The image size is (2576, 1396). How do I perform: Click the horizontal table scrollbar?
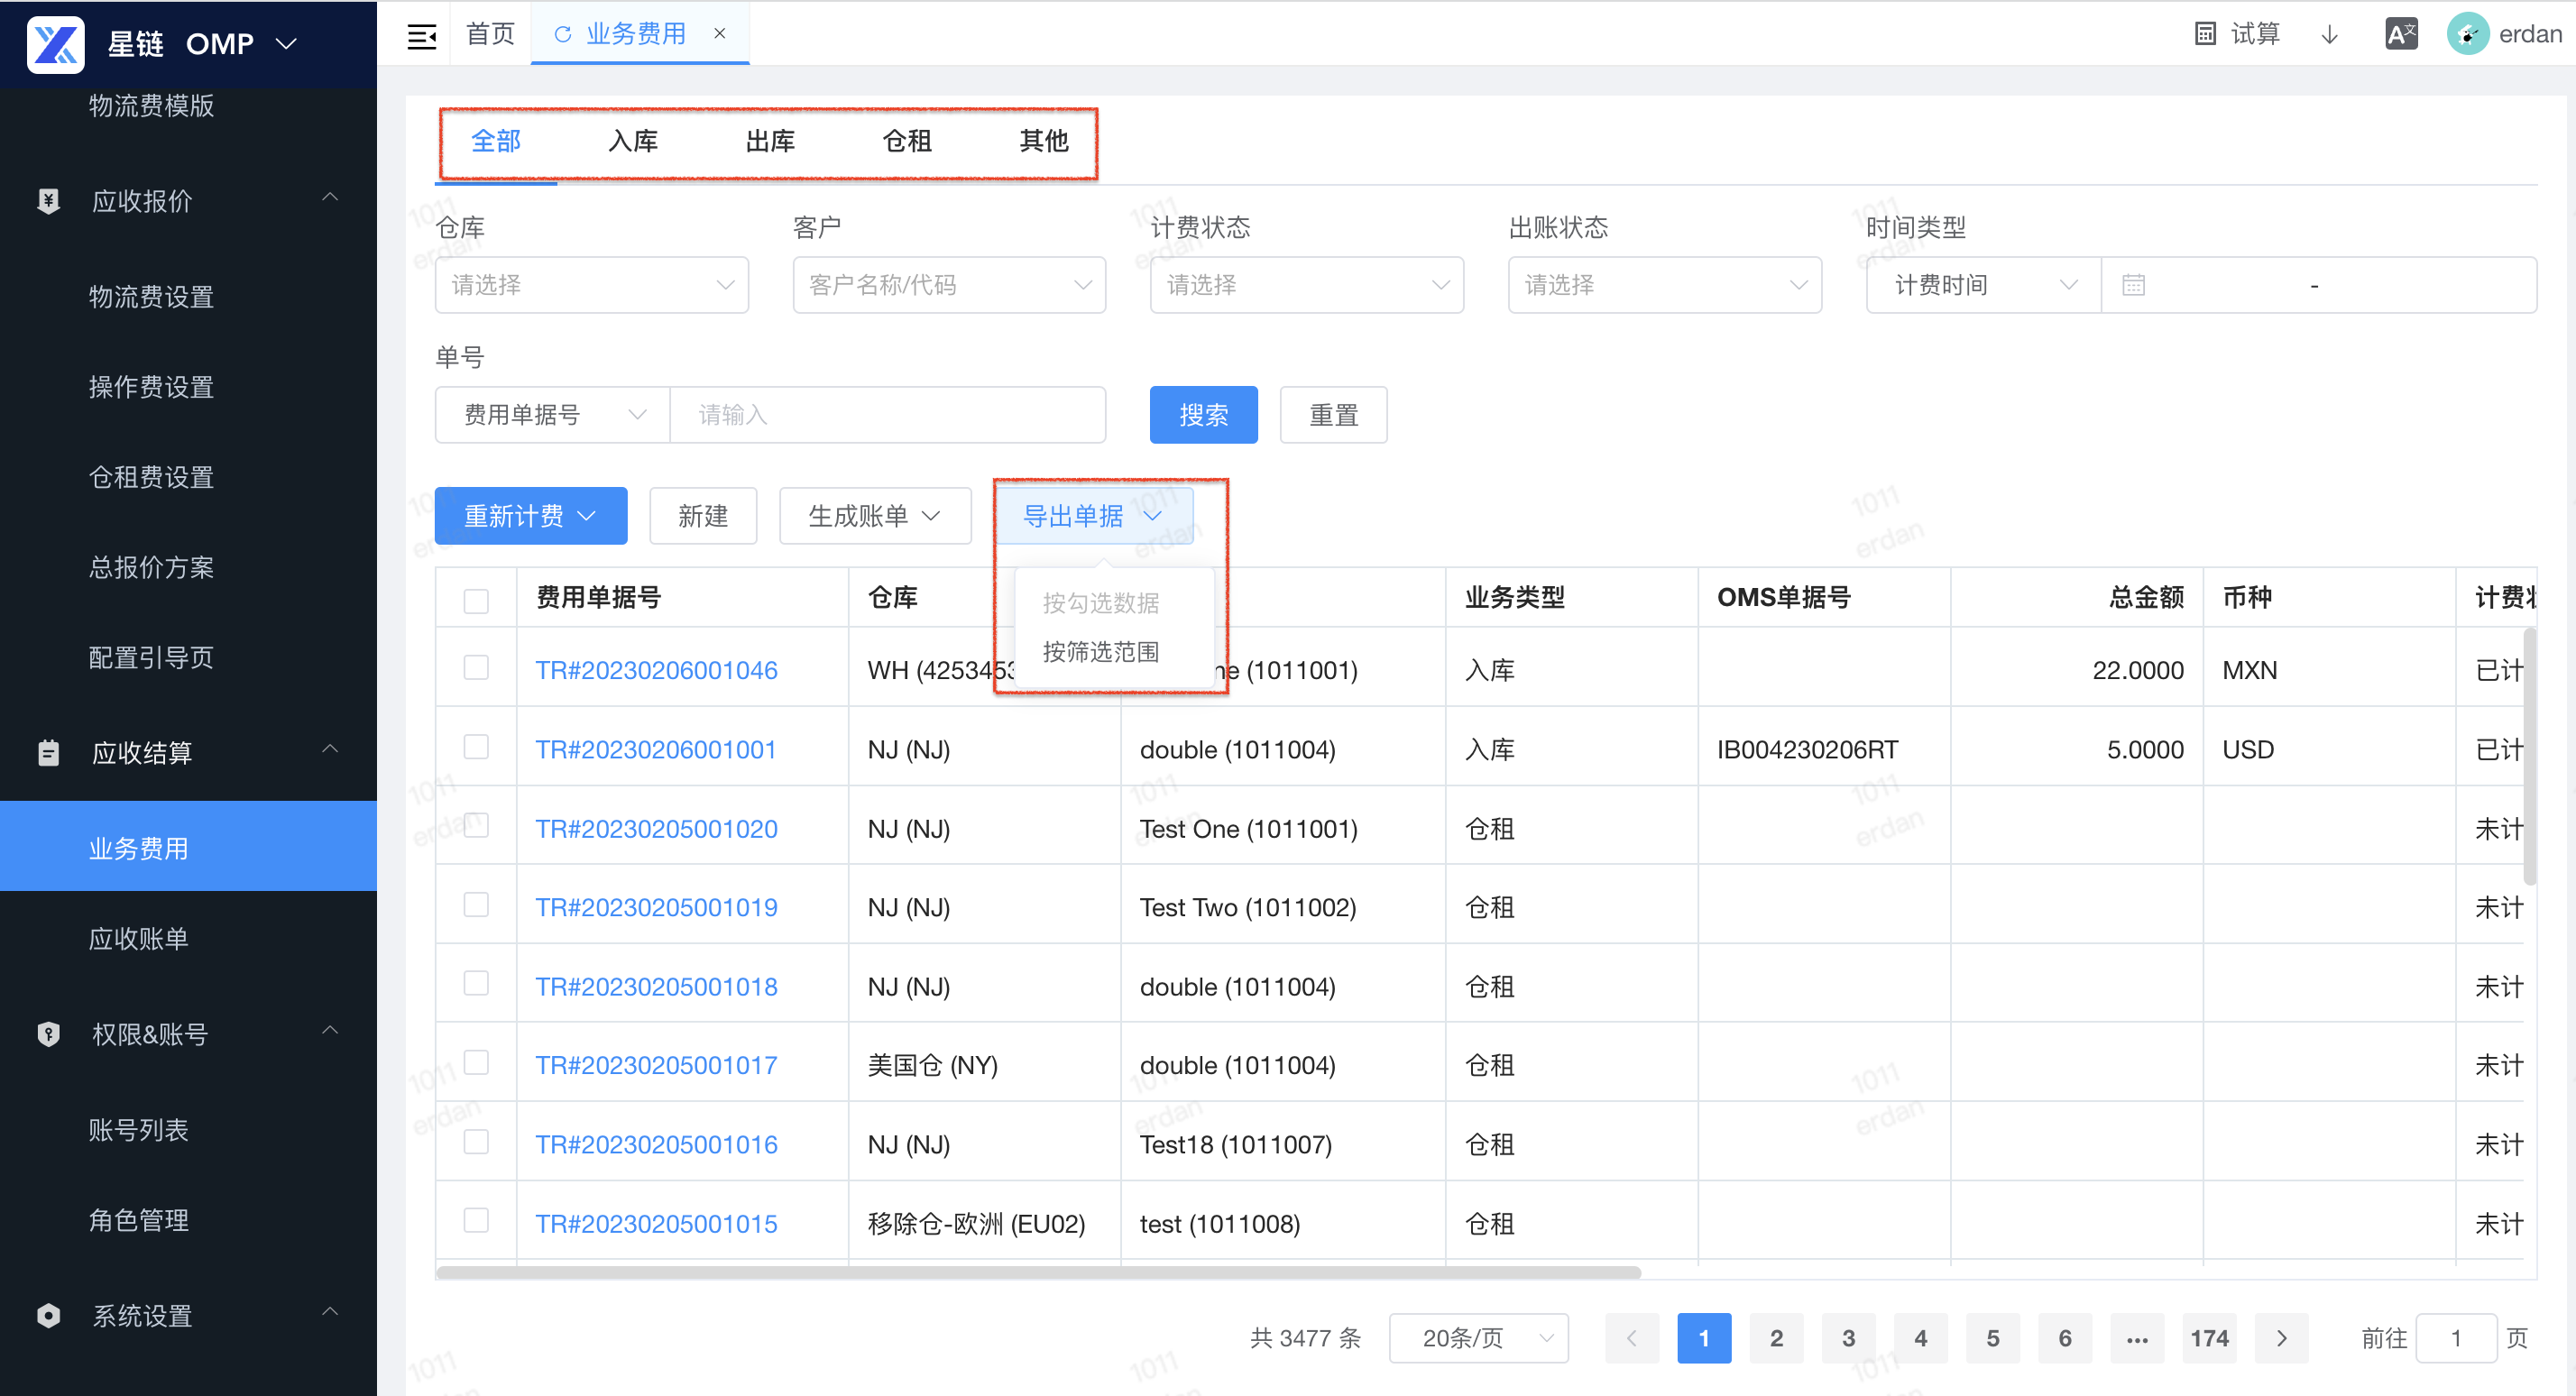click(1038, 1272)
